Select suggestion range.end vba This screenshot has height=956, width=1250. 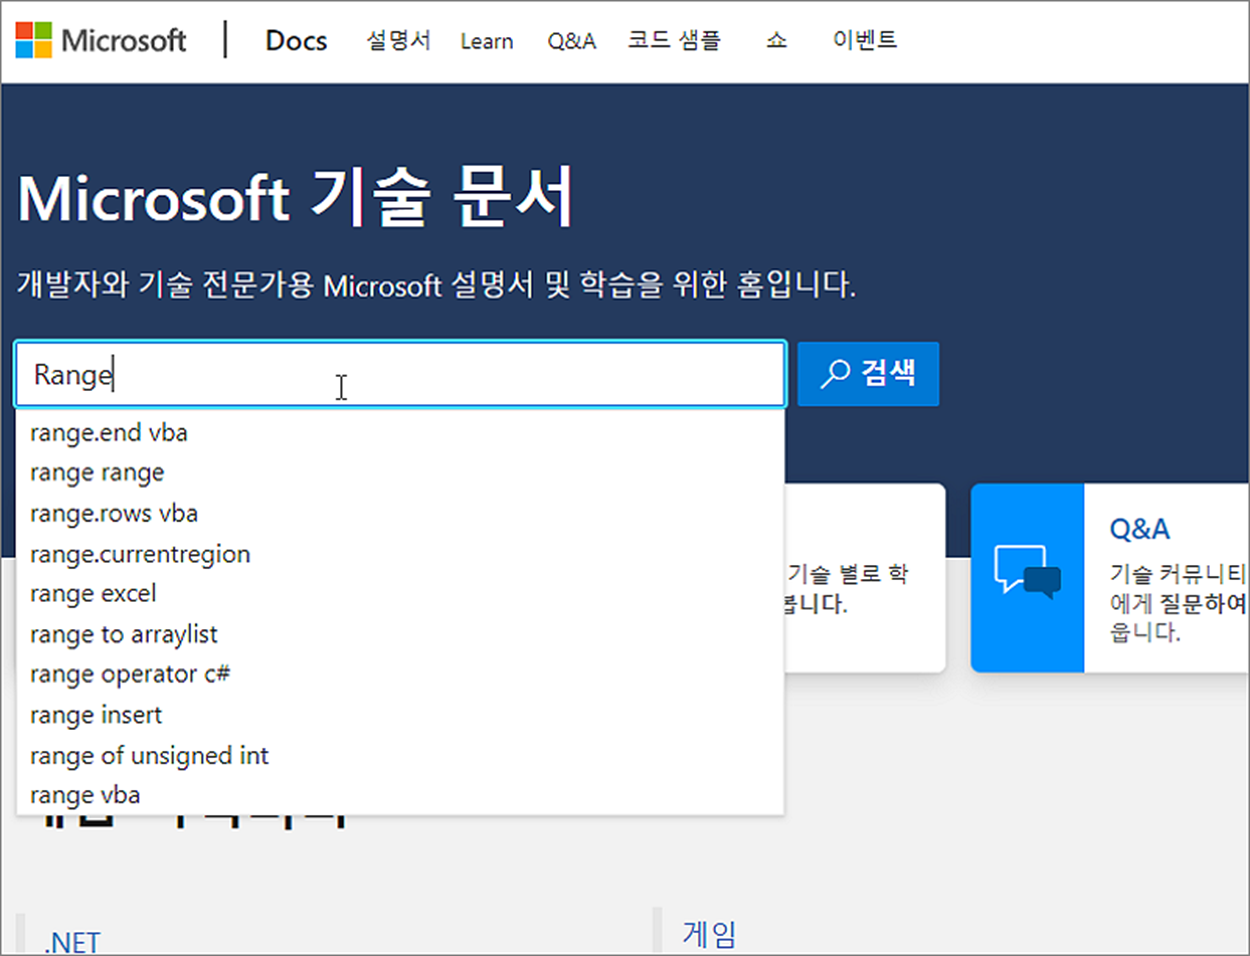[x=400, y=433]
